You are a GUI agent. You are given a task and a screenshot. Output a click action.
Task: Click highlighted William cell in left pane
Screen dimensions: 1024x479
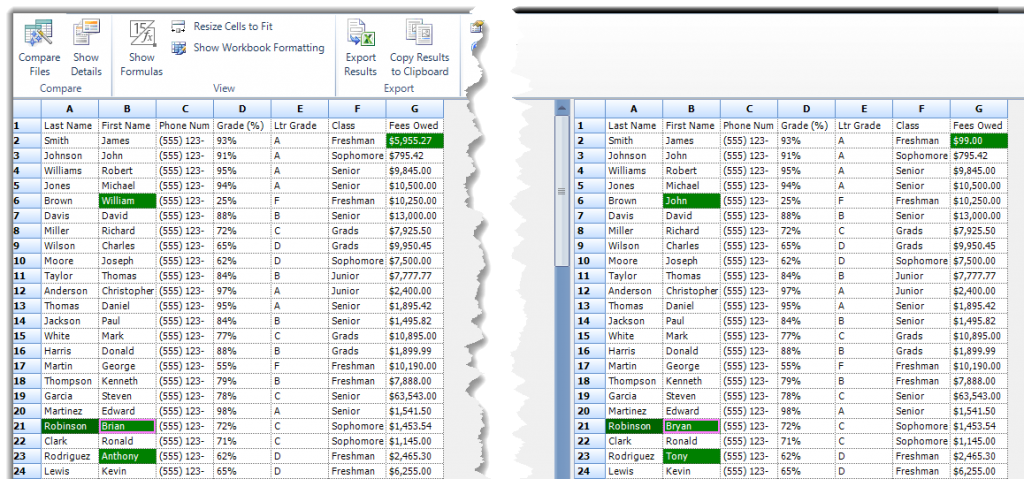pyautogui.click(x=127, y=201)
